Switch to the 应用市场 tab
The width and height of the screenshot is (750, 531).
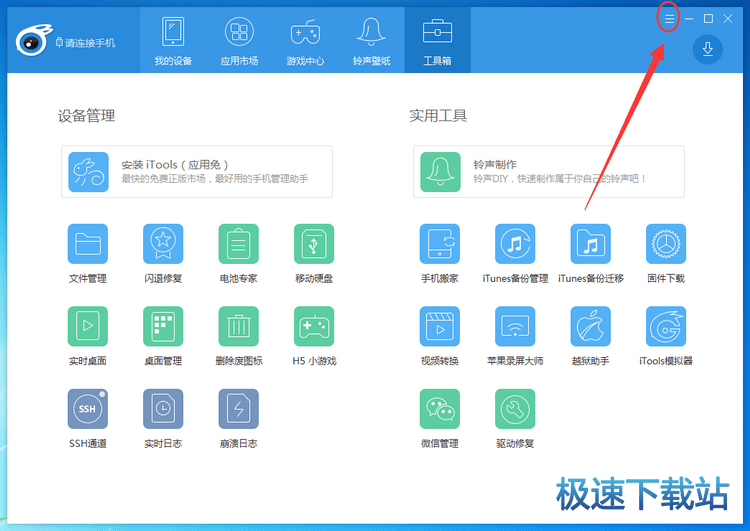239,40
